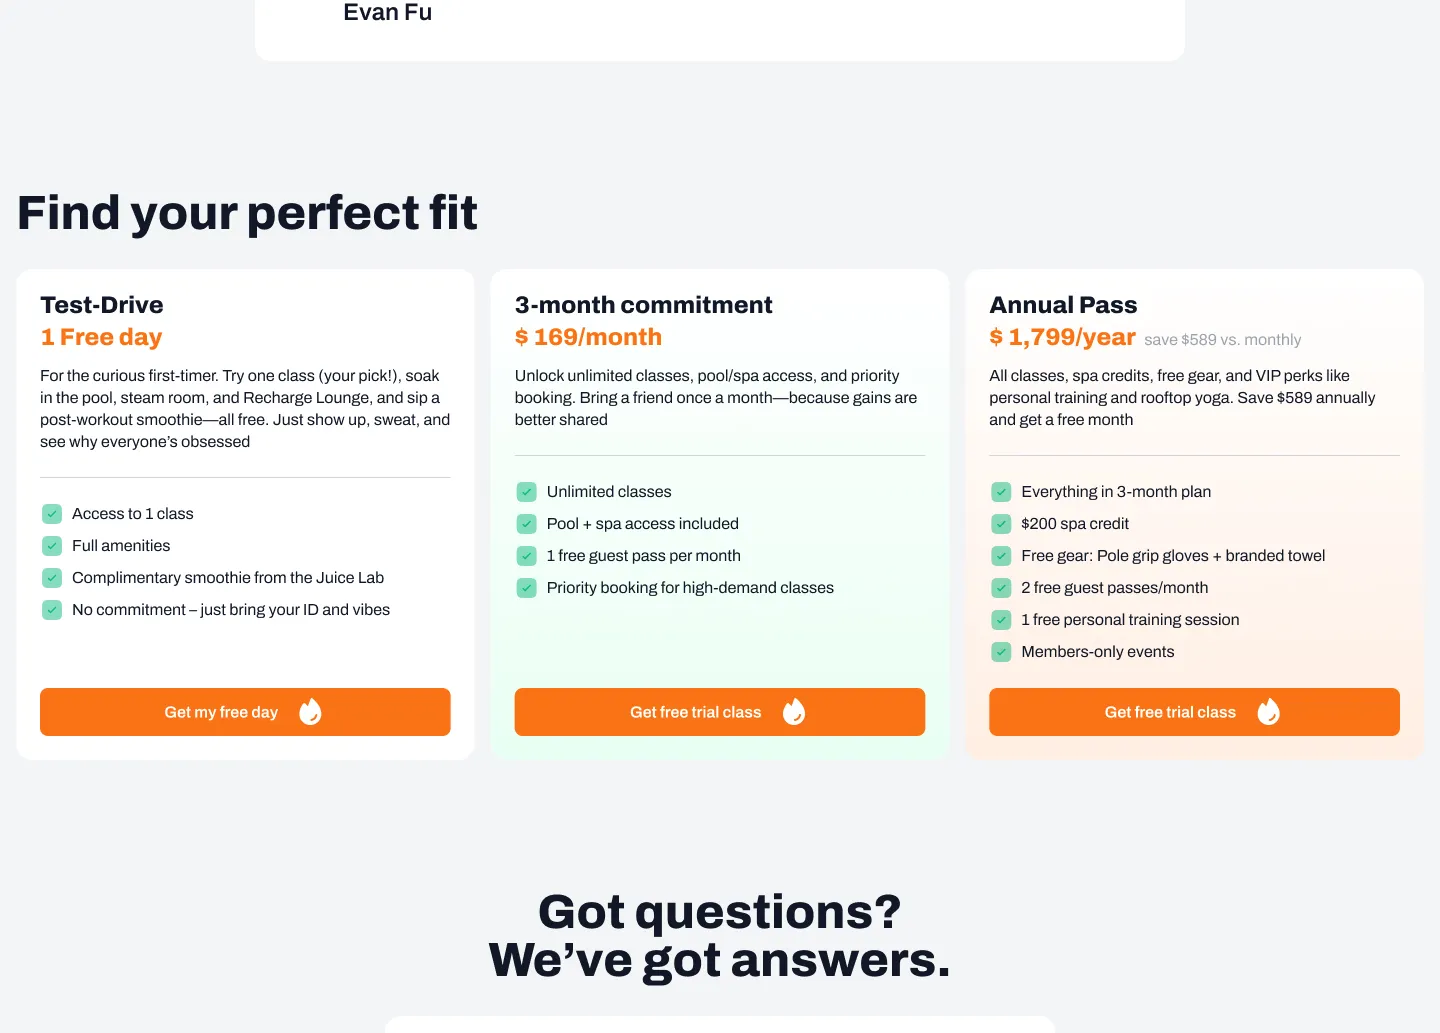
Task: Click the $169/month price text
Action: tap(588, 337)
